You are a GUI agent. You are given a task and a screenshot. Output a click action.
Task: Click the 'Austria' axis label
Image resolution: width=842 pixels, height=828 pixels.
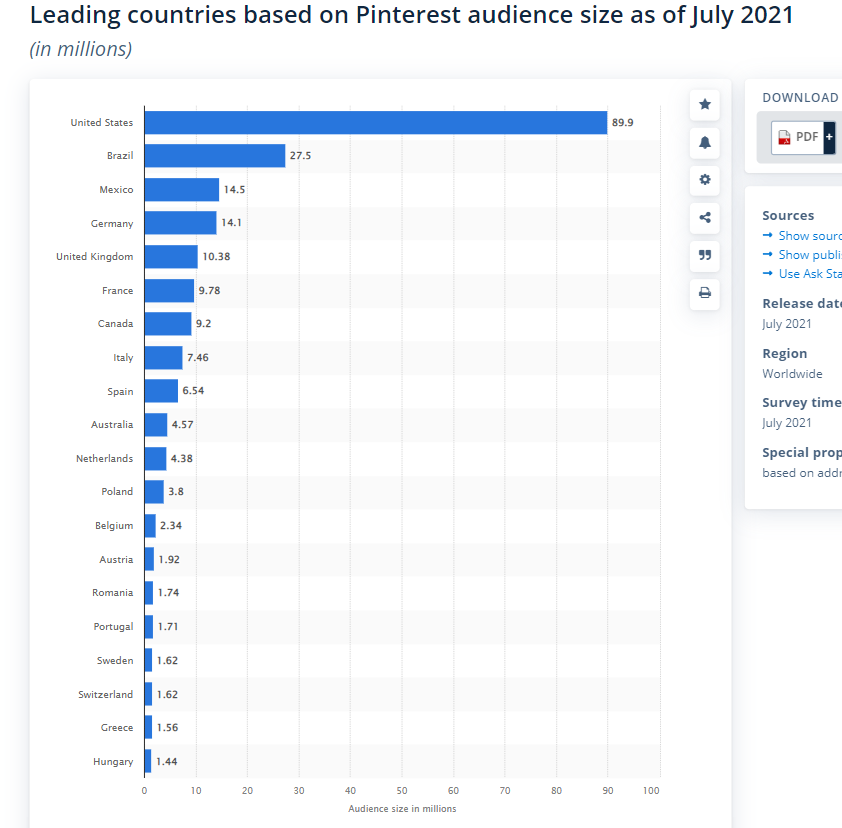[x=116, y=560]
